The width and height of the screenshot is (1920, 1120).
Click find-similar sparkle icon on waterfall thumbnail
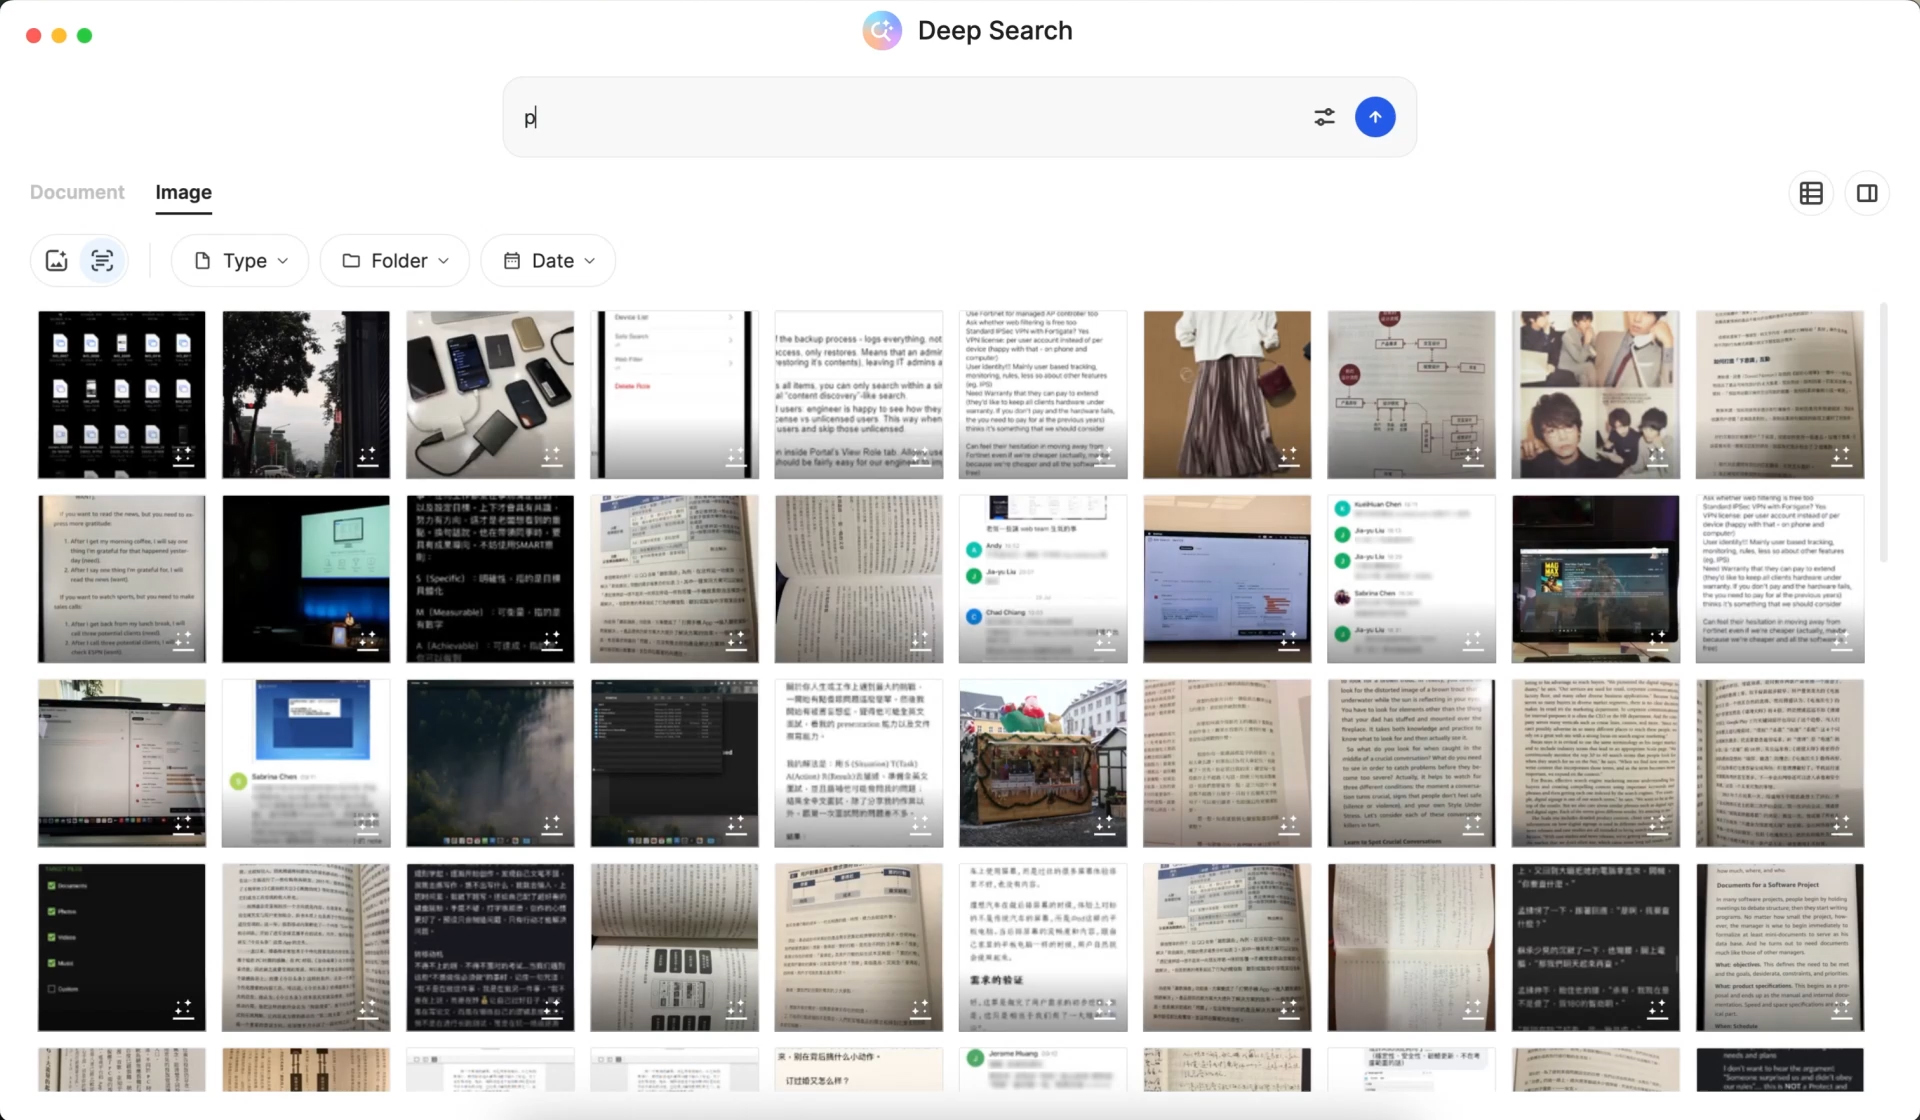click(x=552, y=825)
